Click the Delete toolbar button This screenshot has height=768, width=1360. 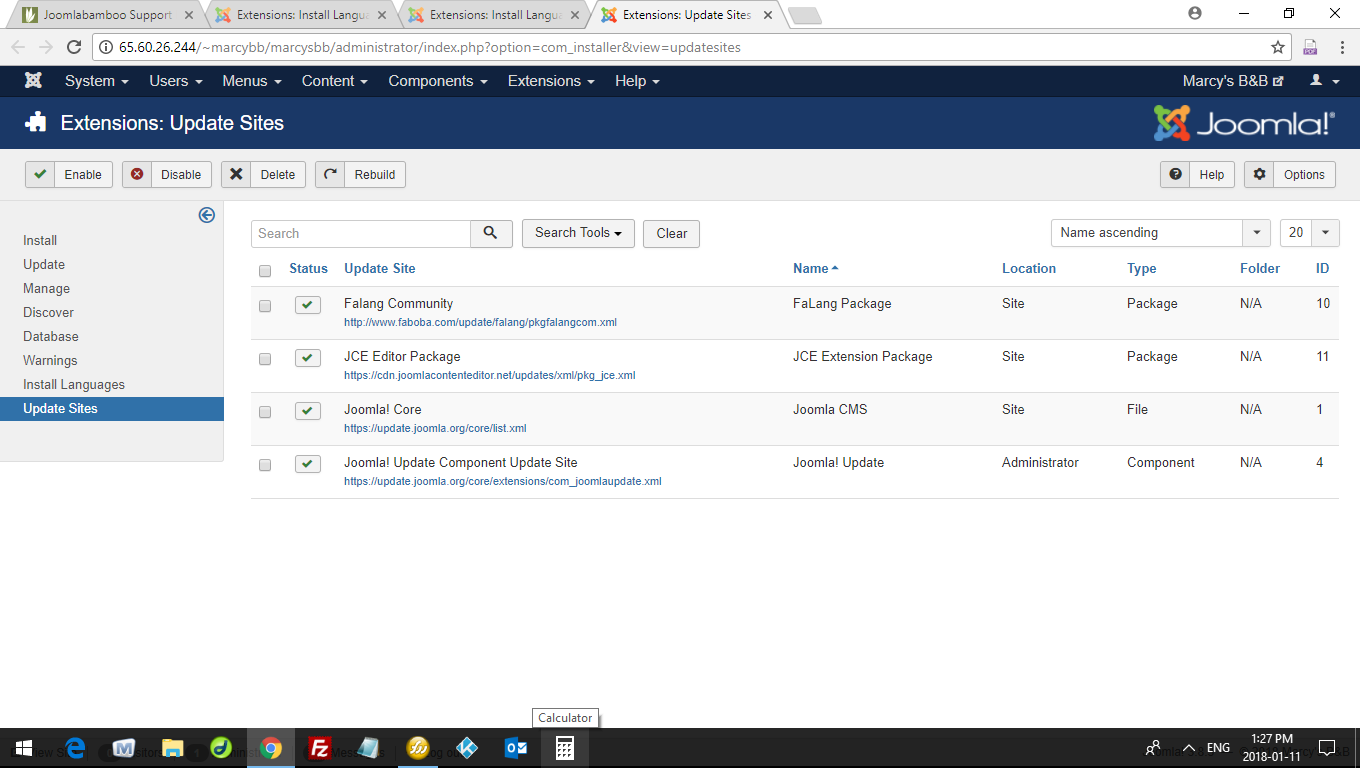[263, 174]
